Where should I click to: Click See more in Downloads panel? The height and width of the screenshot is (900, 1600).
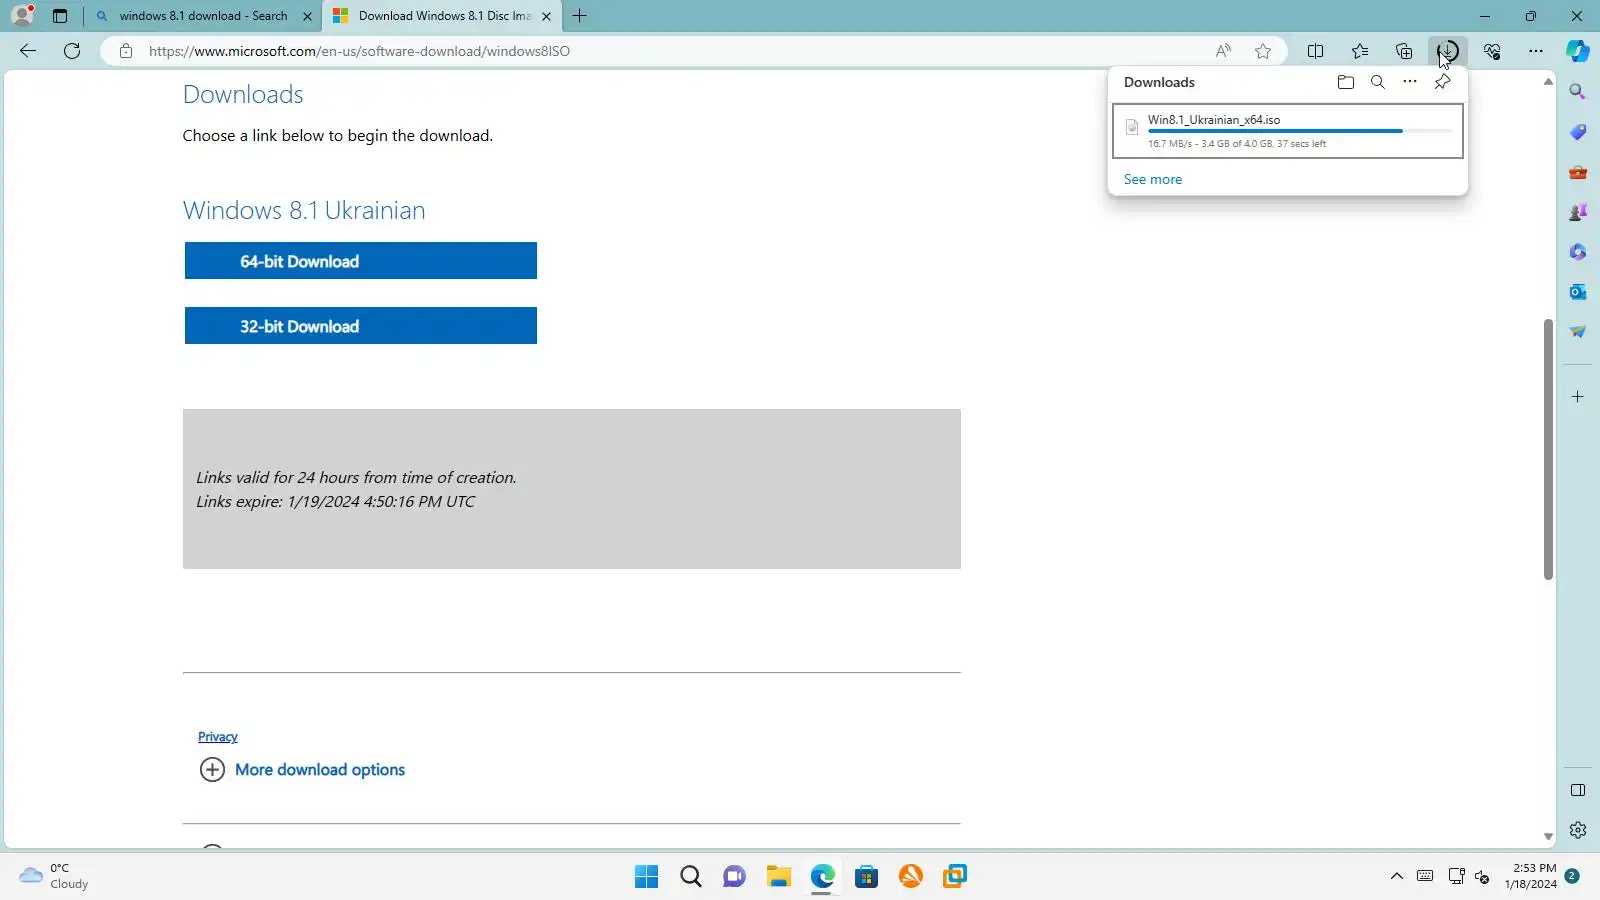point(1153,179)
